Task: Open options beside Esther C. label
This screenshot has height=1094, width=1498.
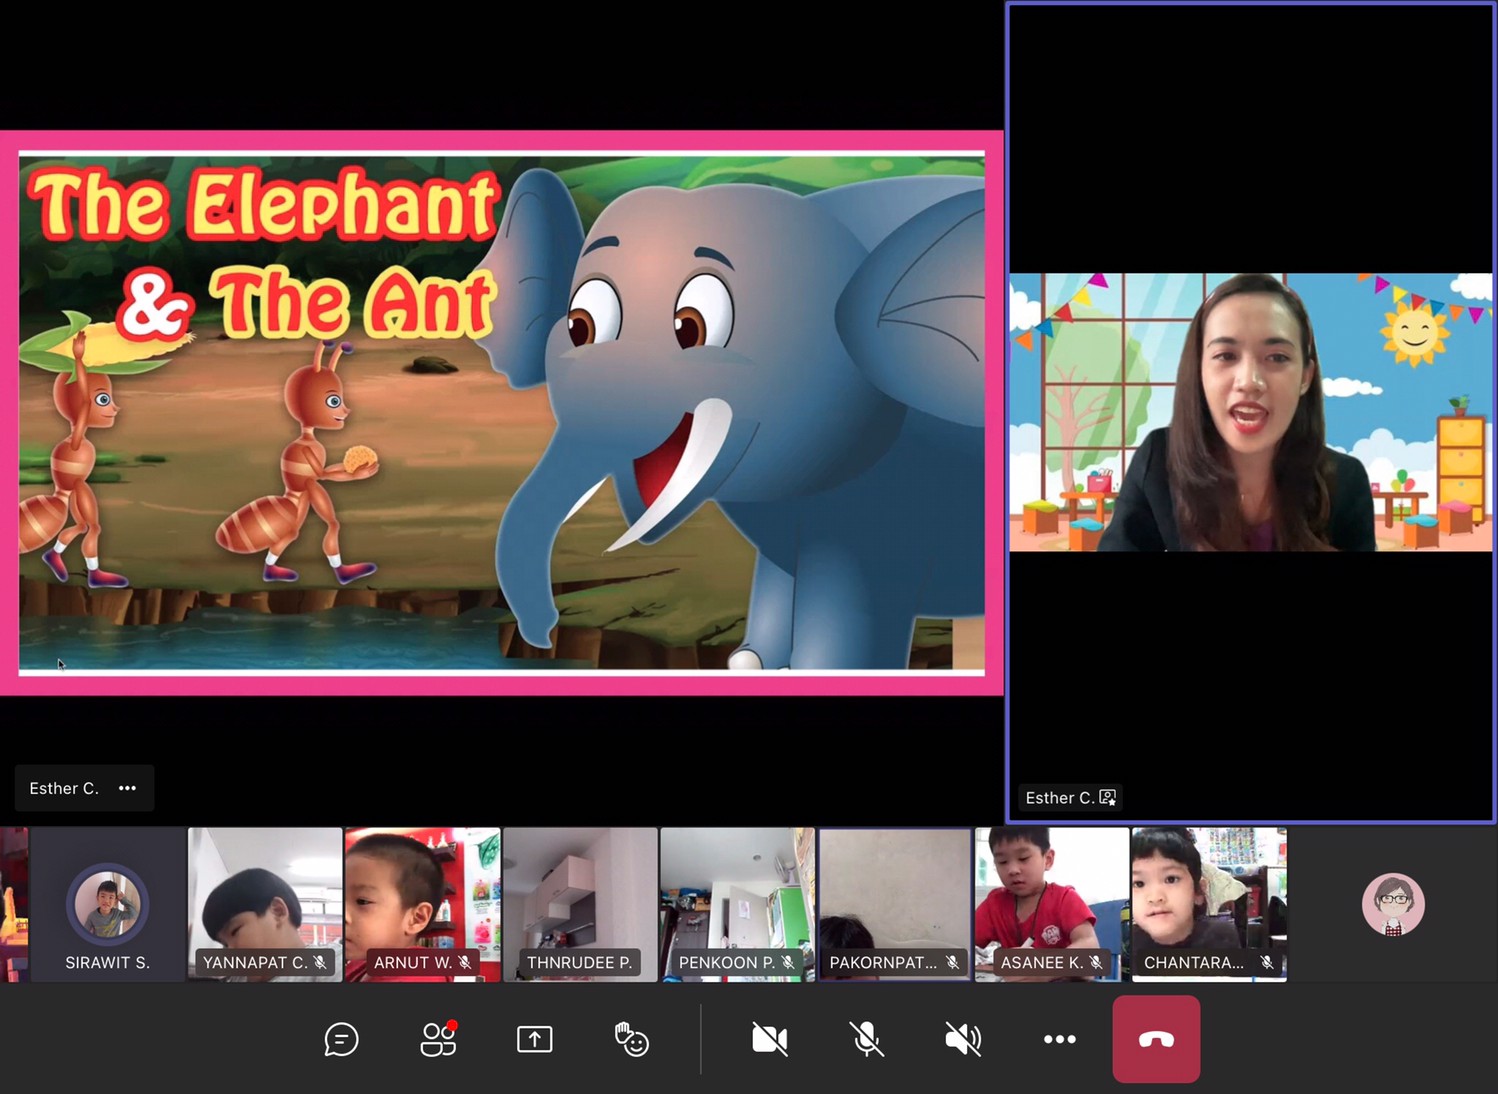Action: (x=127, y=788)
